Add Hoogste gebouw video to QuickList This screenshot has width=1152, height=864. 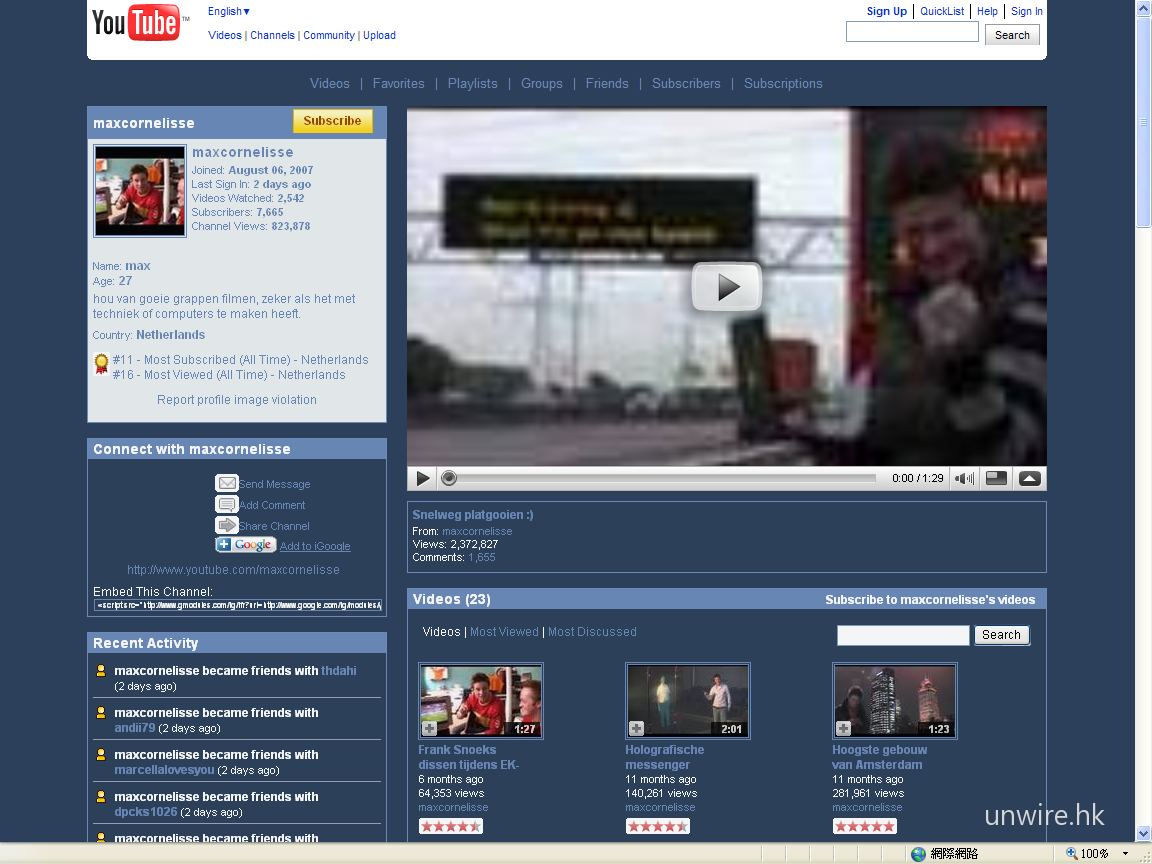(x=843, y=728)
